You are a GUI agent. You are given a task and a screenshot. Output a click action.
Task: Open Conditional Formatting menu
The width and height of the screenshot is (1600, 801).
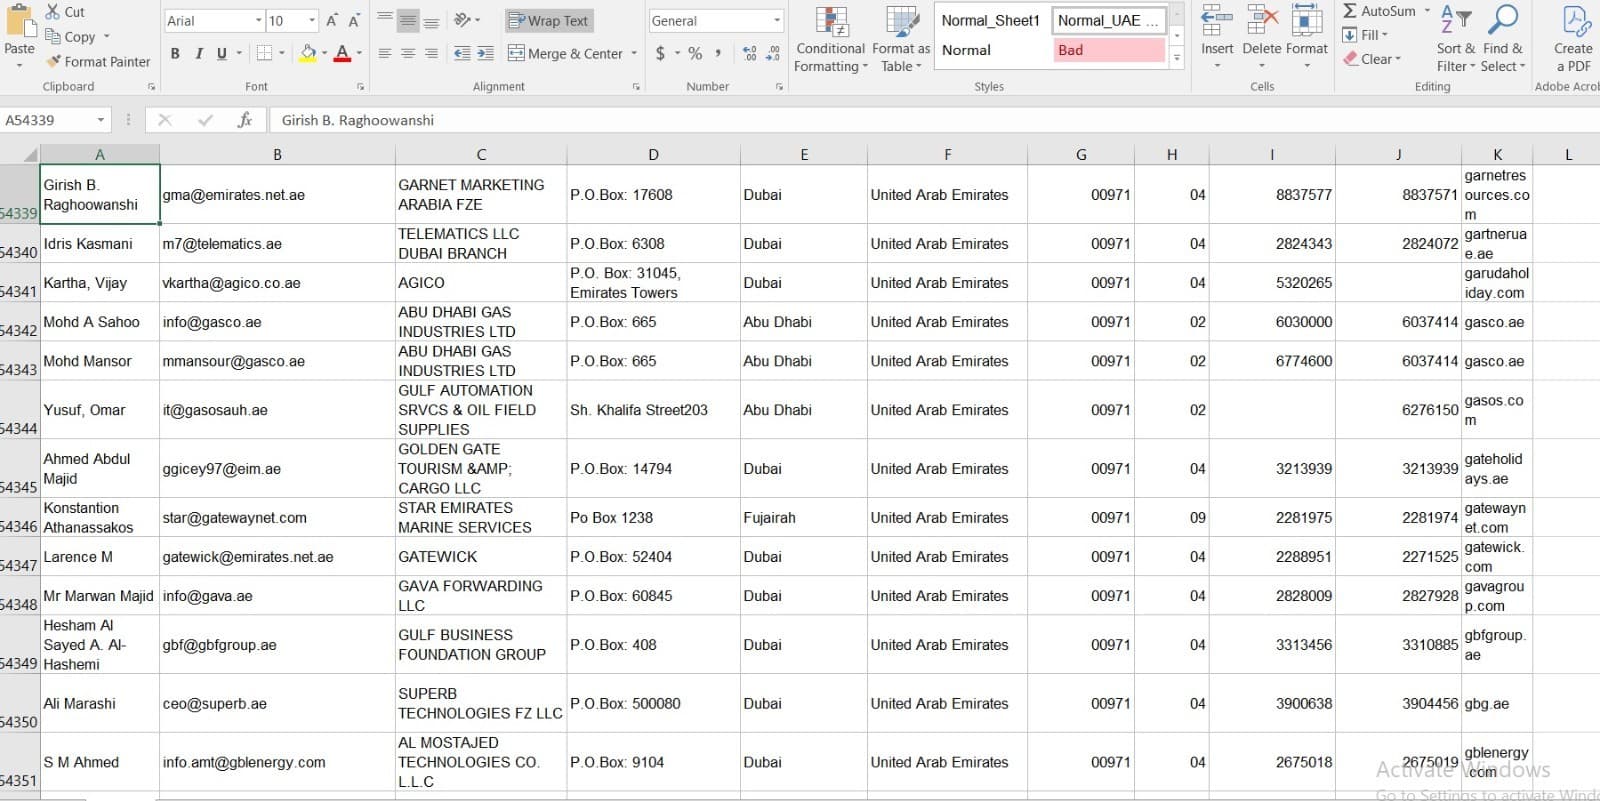tap(830, 40)
